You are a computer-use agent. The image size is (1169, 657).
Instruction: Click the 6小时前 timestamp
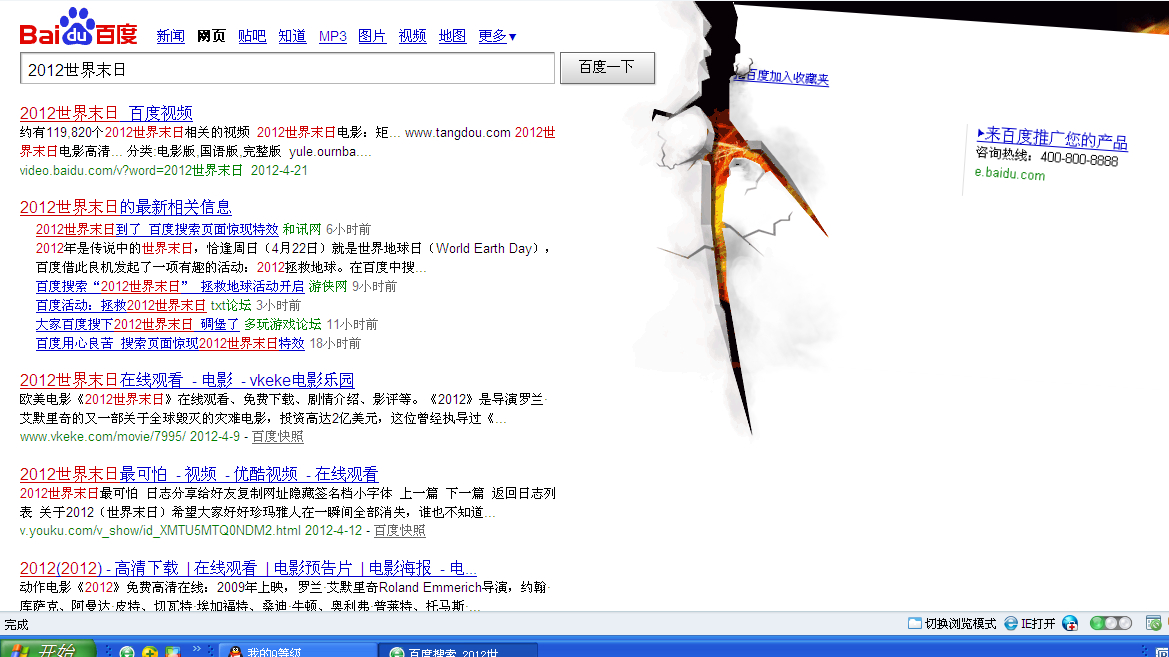[x=348, y=230]
